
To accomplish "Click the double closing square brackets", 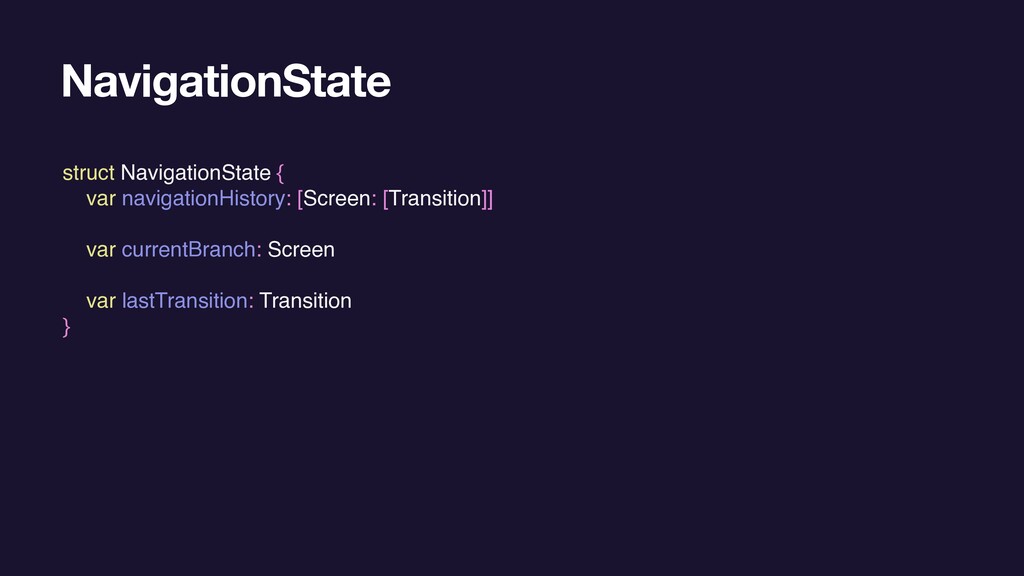I will 487,199.
